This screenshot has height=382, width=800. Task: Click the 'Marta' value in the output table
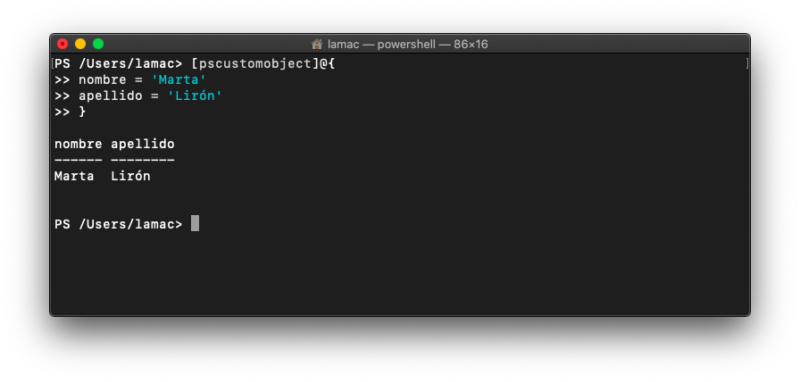coord(74,176)
